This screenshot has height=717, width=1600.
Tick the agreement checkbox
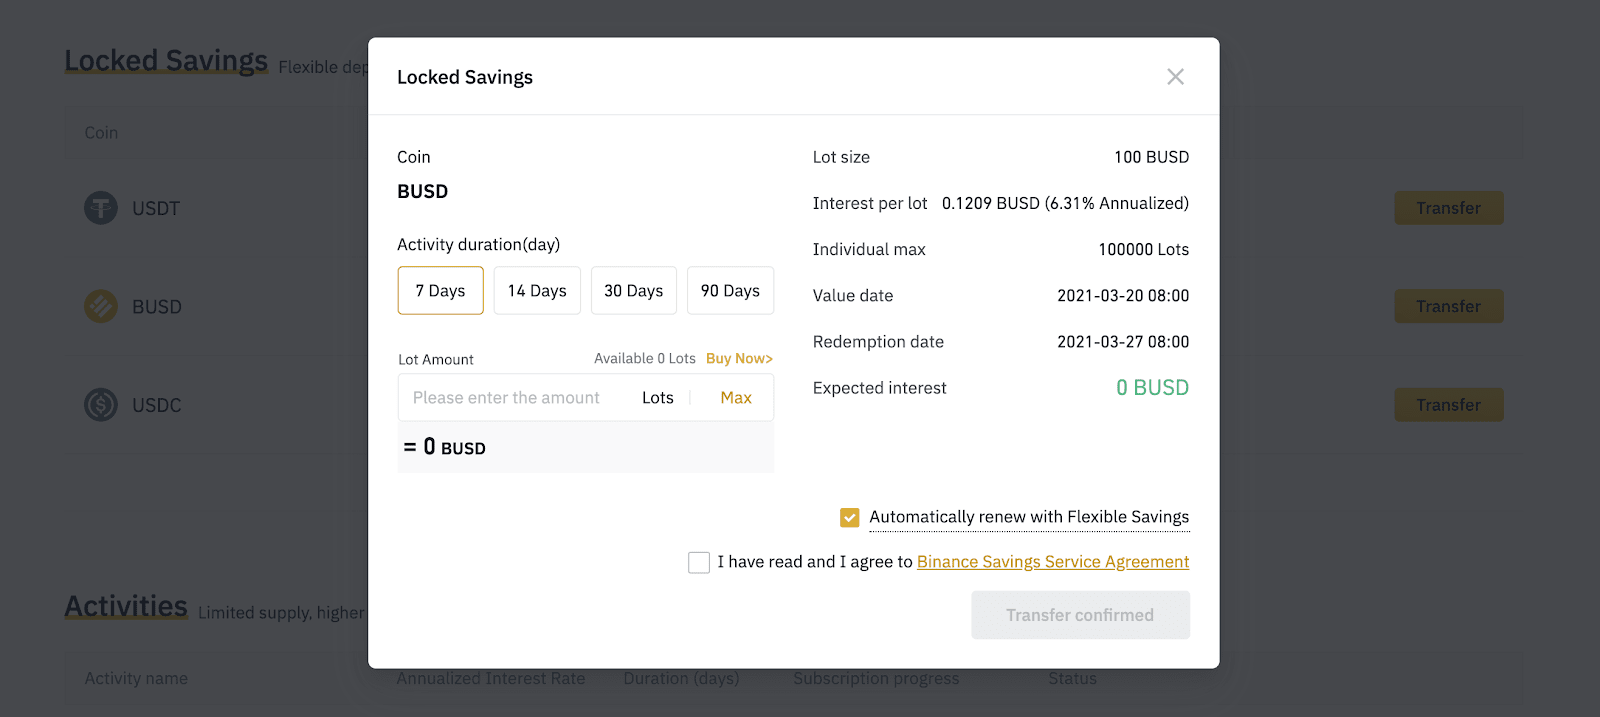coord(699,562)
